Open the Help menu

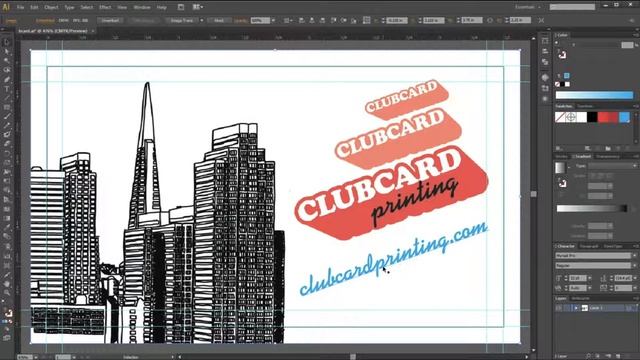click(x=162, y=7)
